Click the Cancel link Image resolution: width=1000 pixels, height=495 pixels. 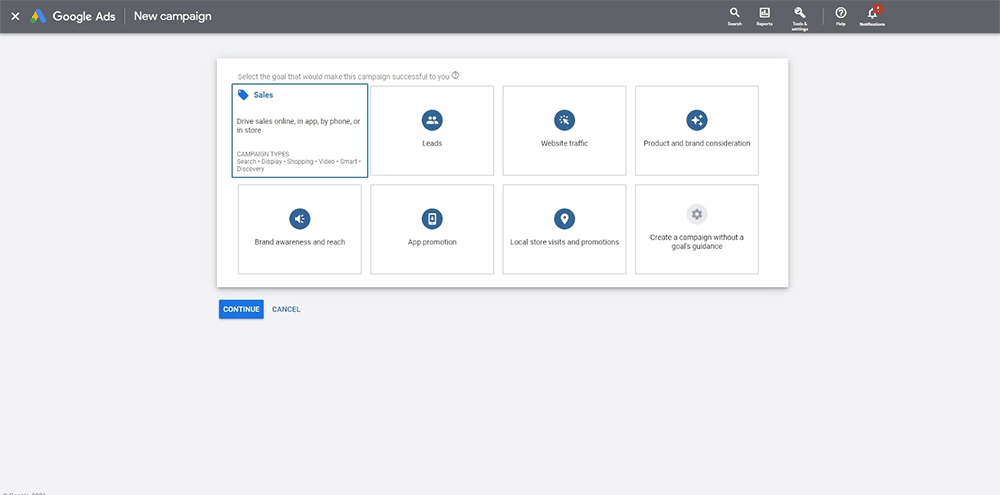(x=286, y=309)
